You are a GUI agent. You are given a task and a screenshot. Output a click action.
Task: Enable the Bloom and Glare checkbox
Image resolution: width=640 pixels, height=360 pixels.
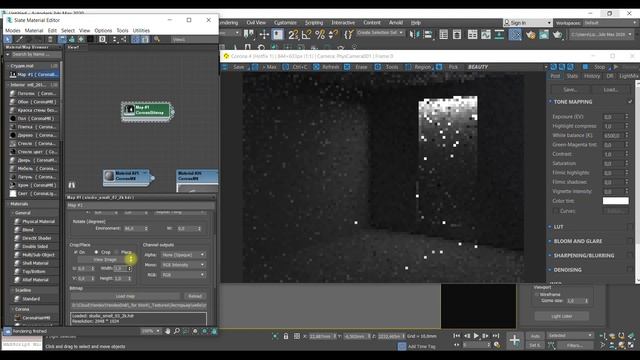coord(630,241)
